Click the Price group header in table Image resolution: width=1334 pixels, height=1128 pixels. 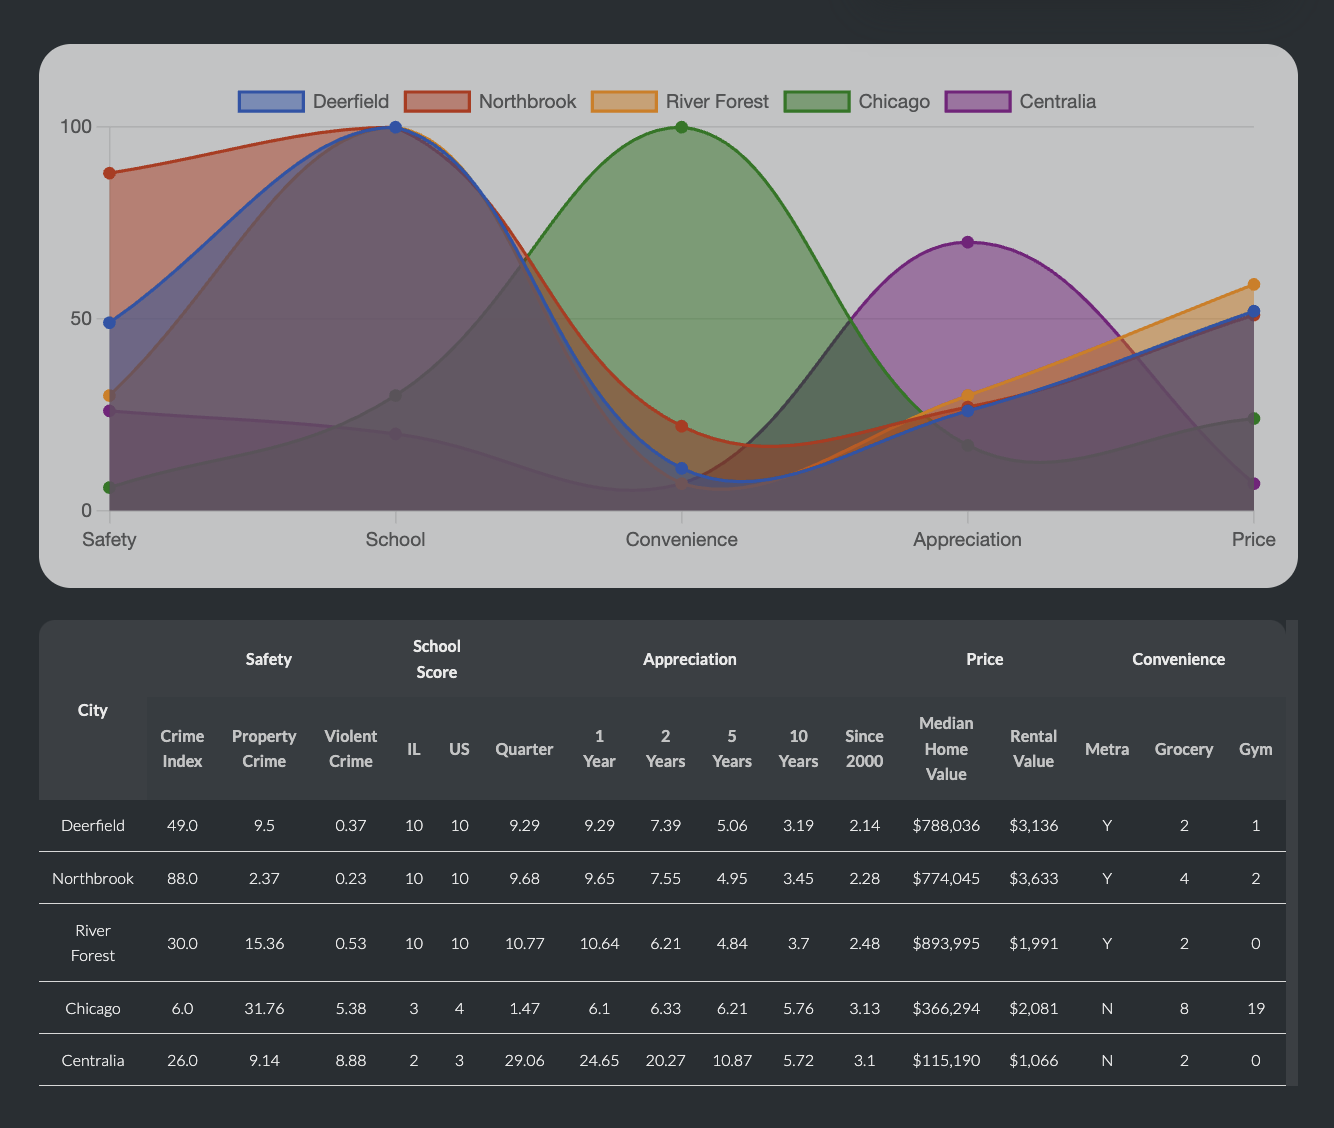tap(985, 659)
